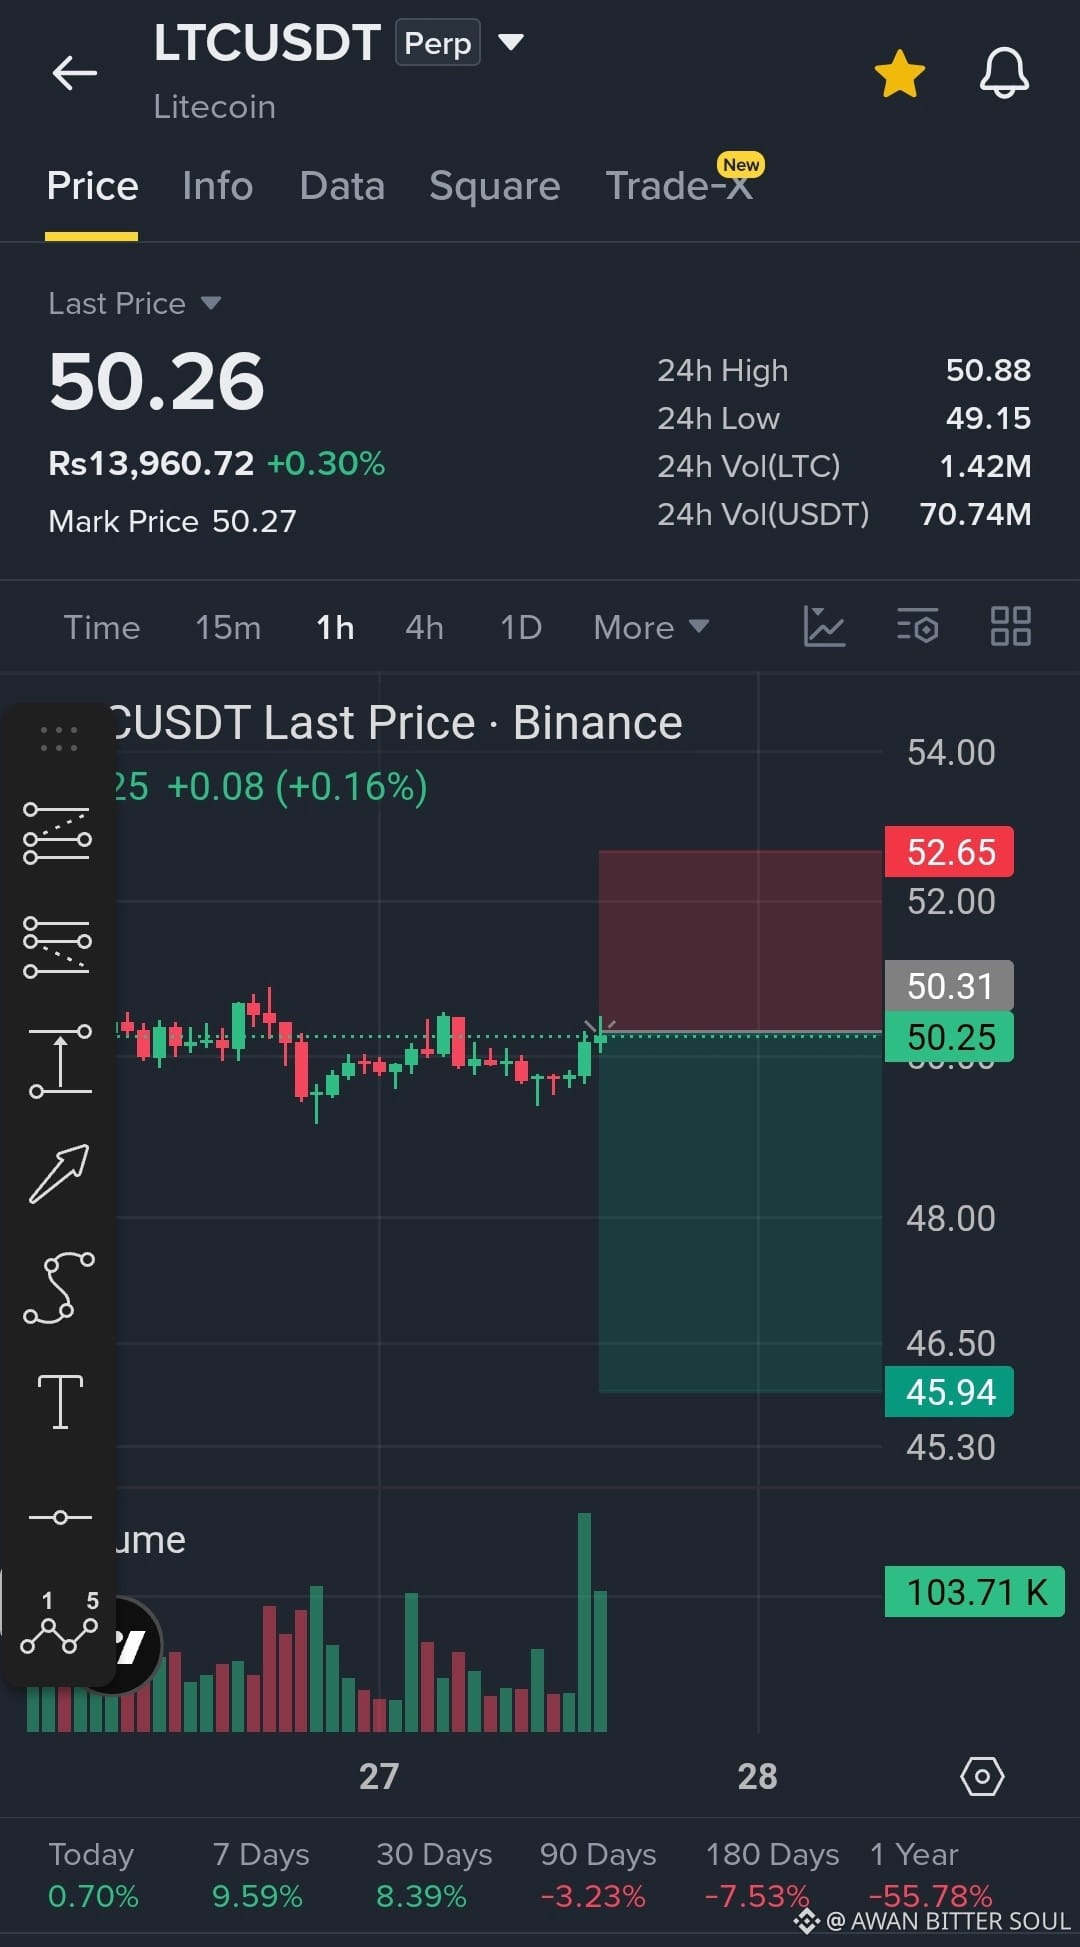Select the 15m chart interval

click(228, 627)
